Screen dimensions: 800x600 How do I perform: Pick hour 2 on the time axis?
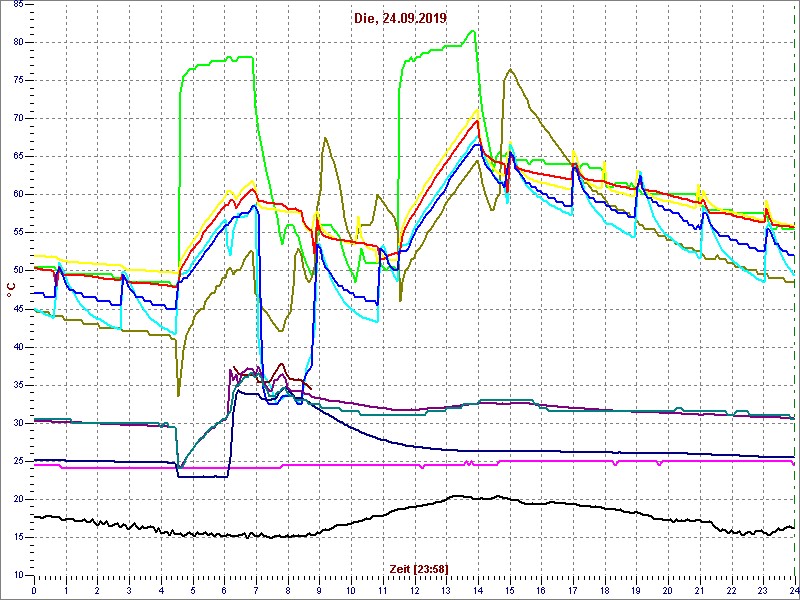97,589
